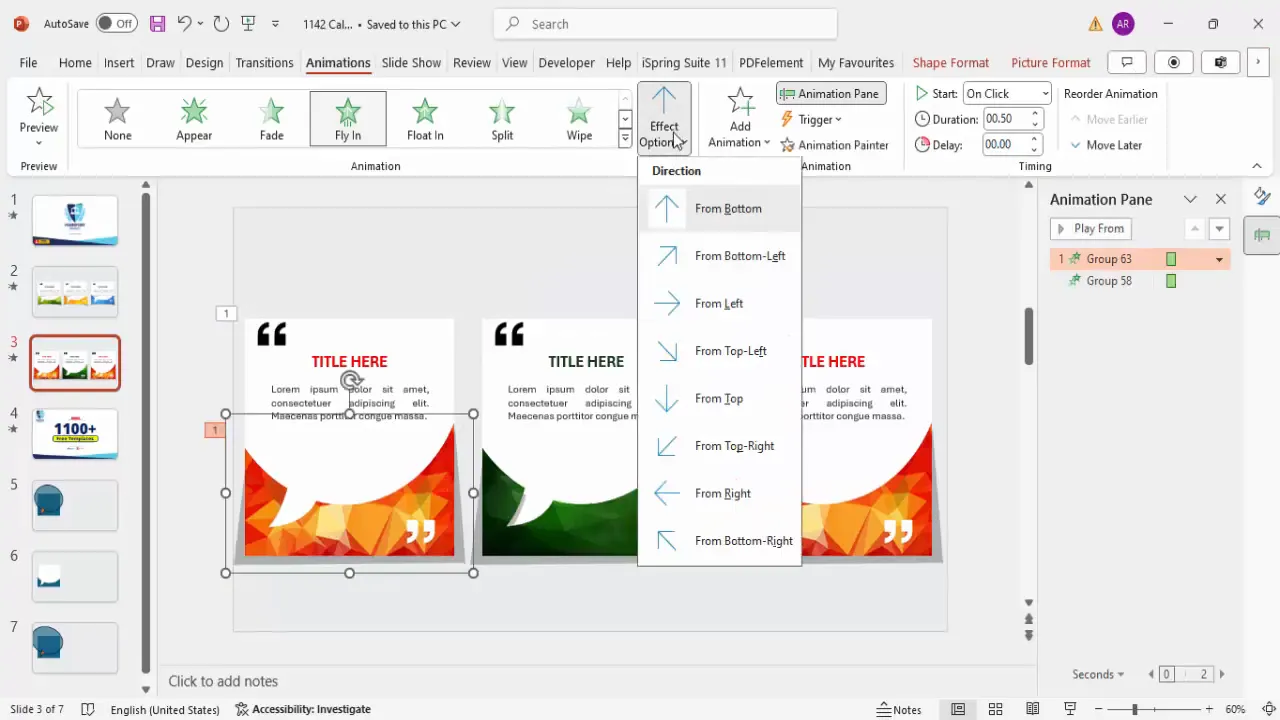The height and width of the screenshot is (720, 1280).
Task: Select the Split animation effect
Action: 502,118
